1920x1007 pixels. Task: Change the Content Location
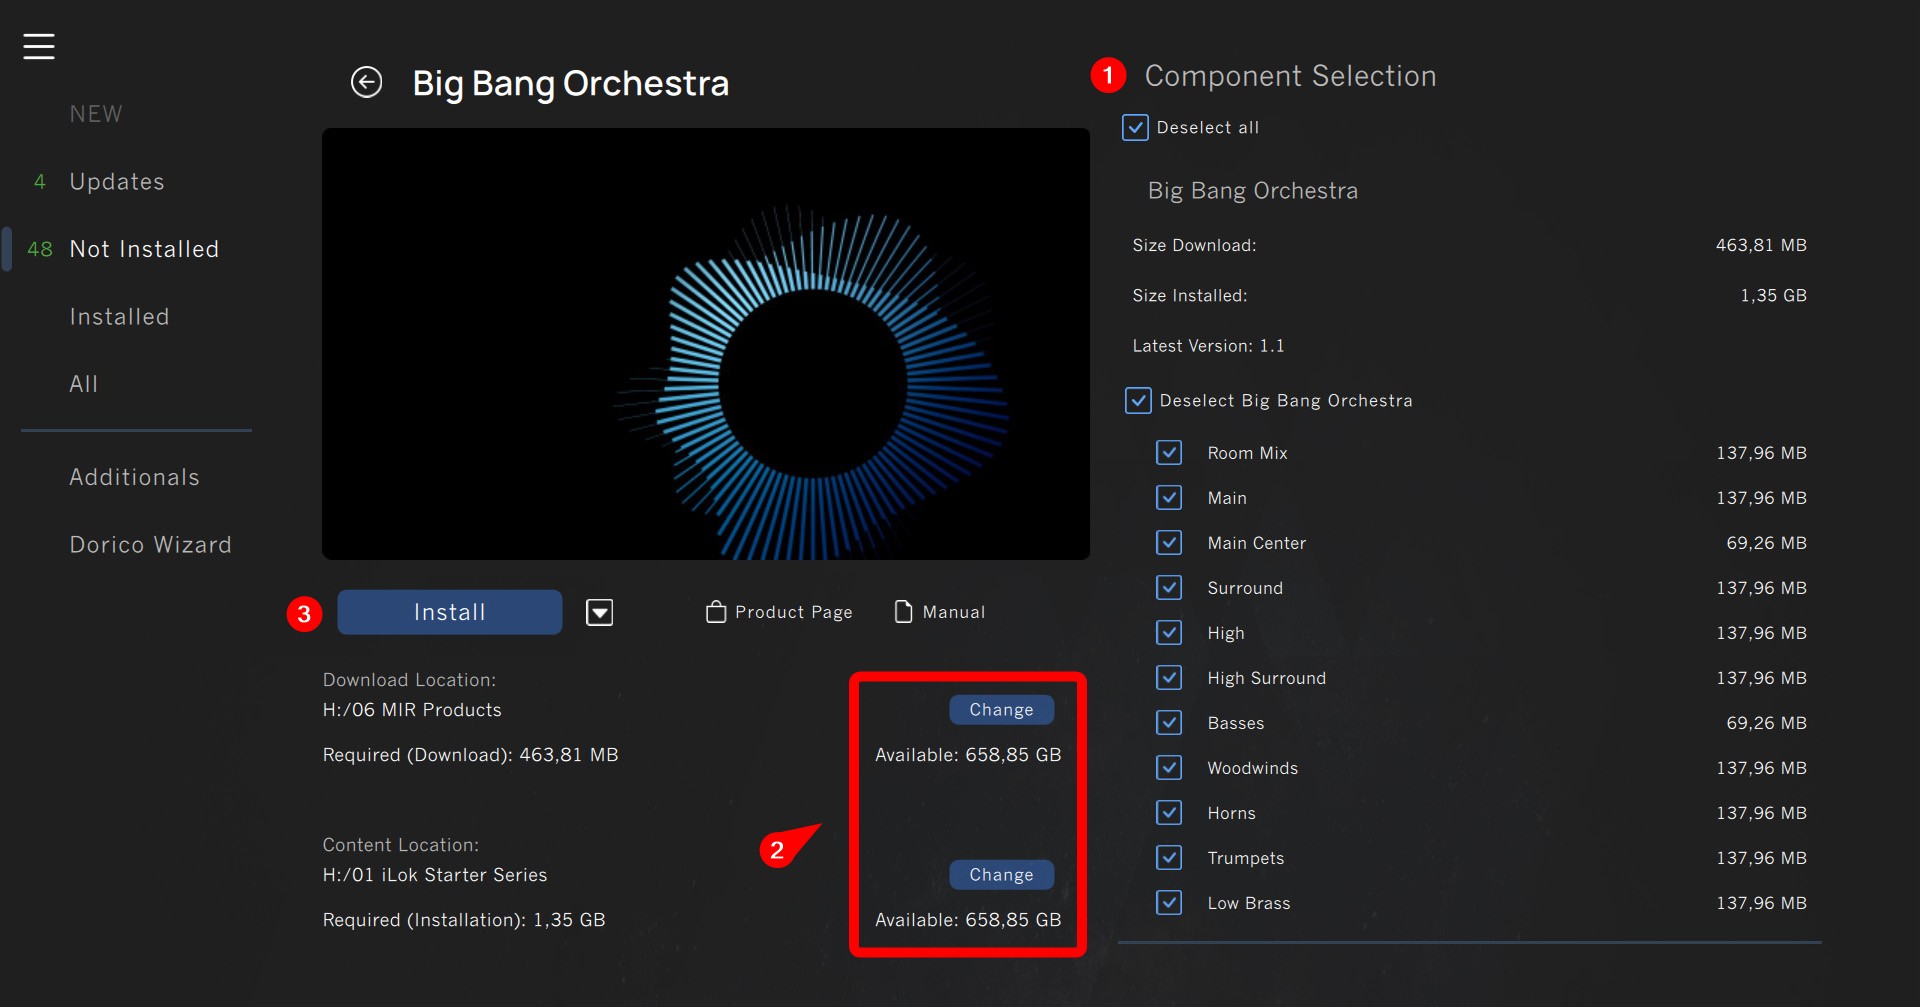coord(1001,874)
